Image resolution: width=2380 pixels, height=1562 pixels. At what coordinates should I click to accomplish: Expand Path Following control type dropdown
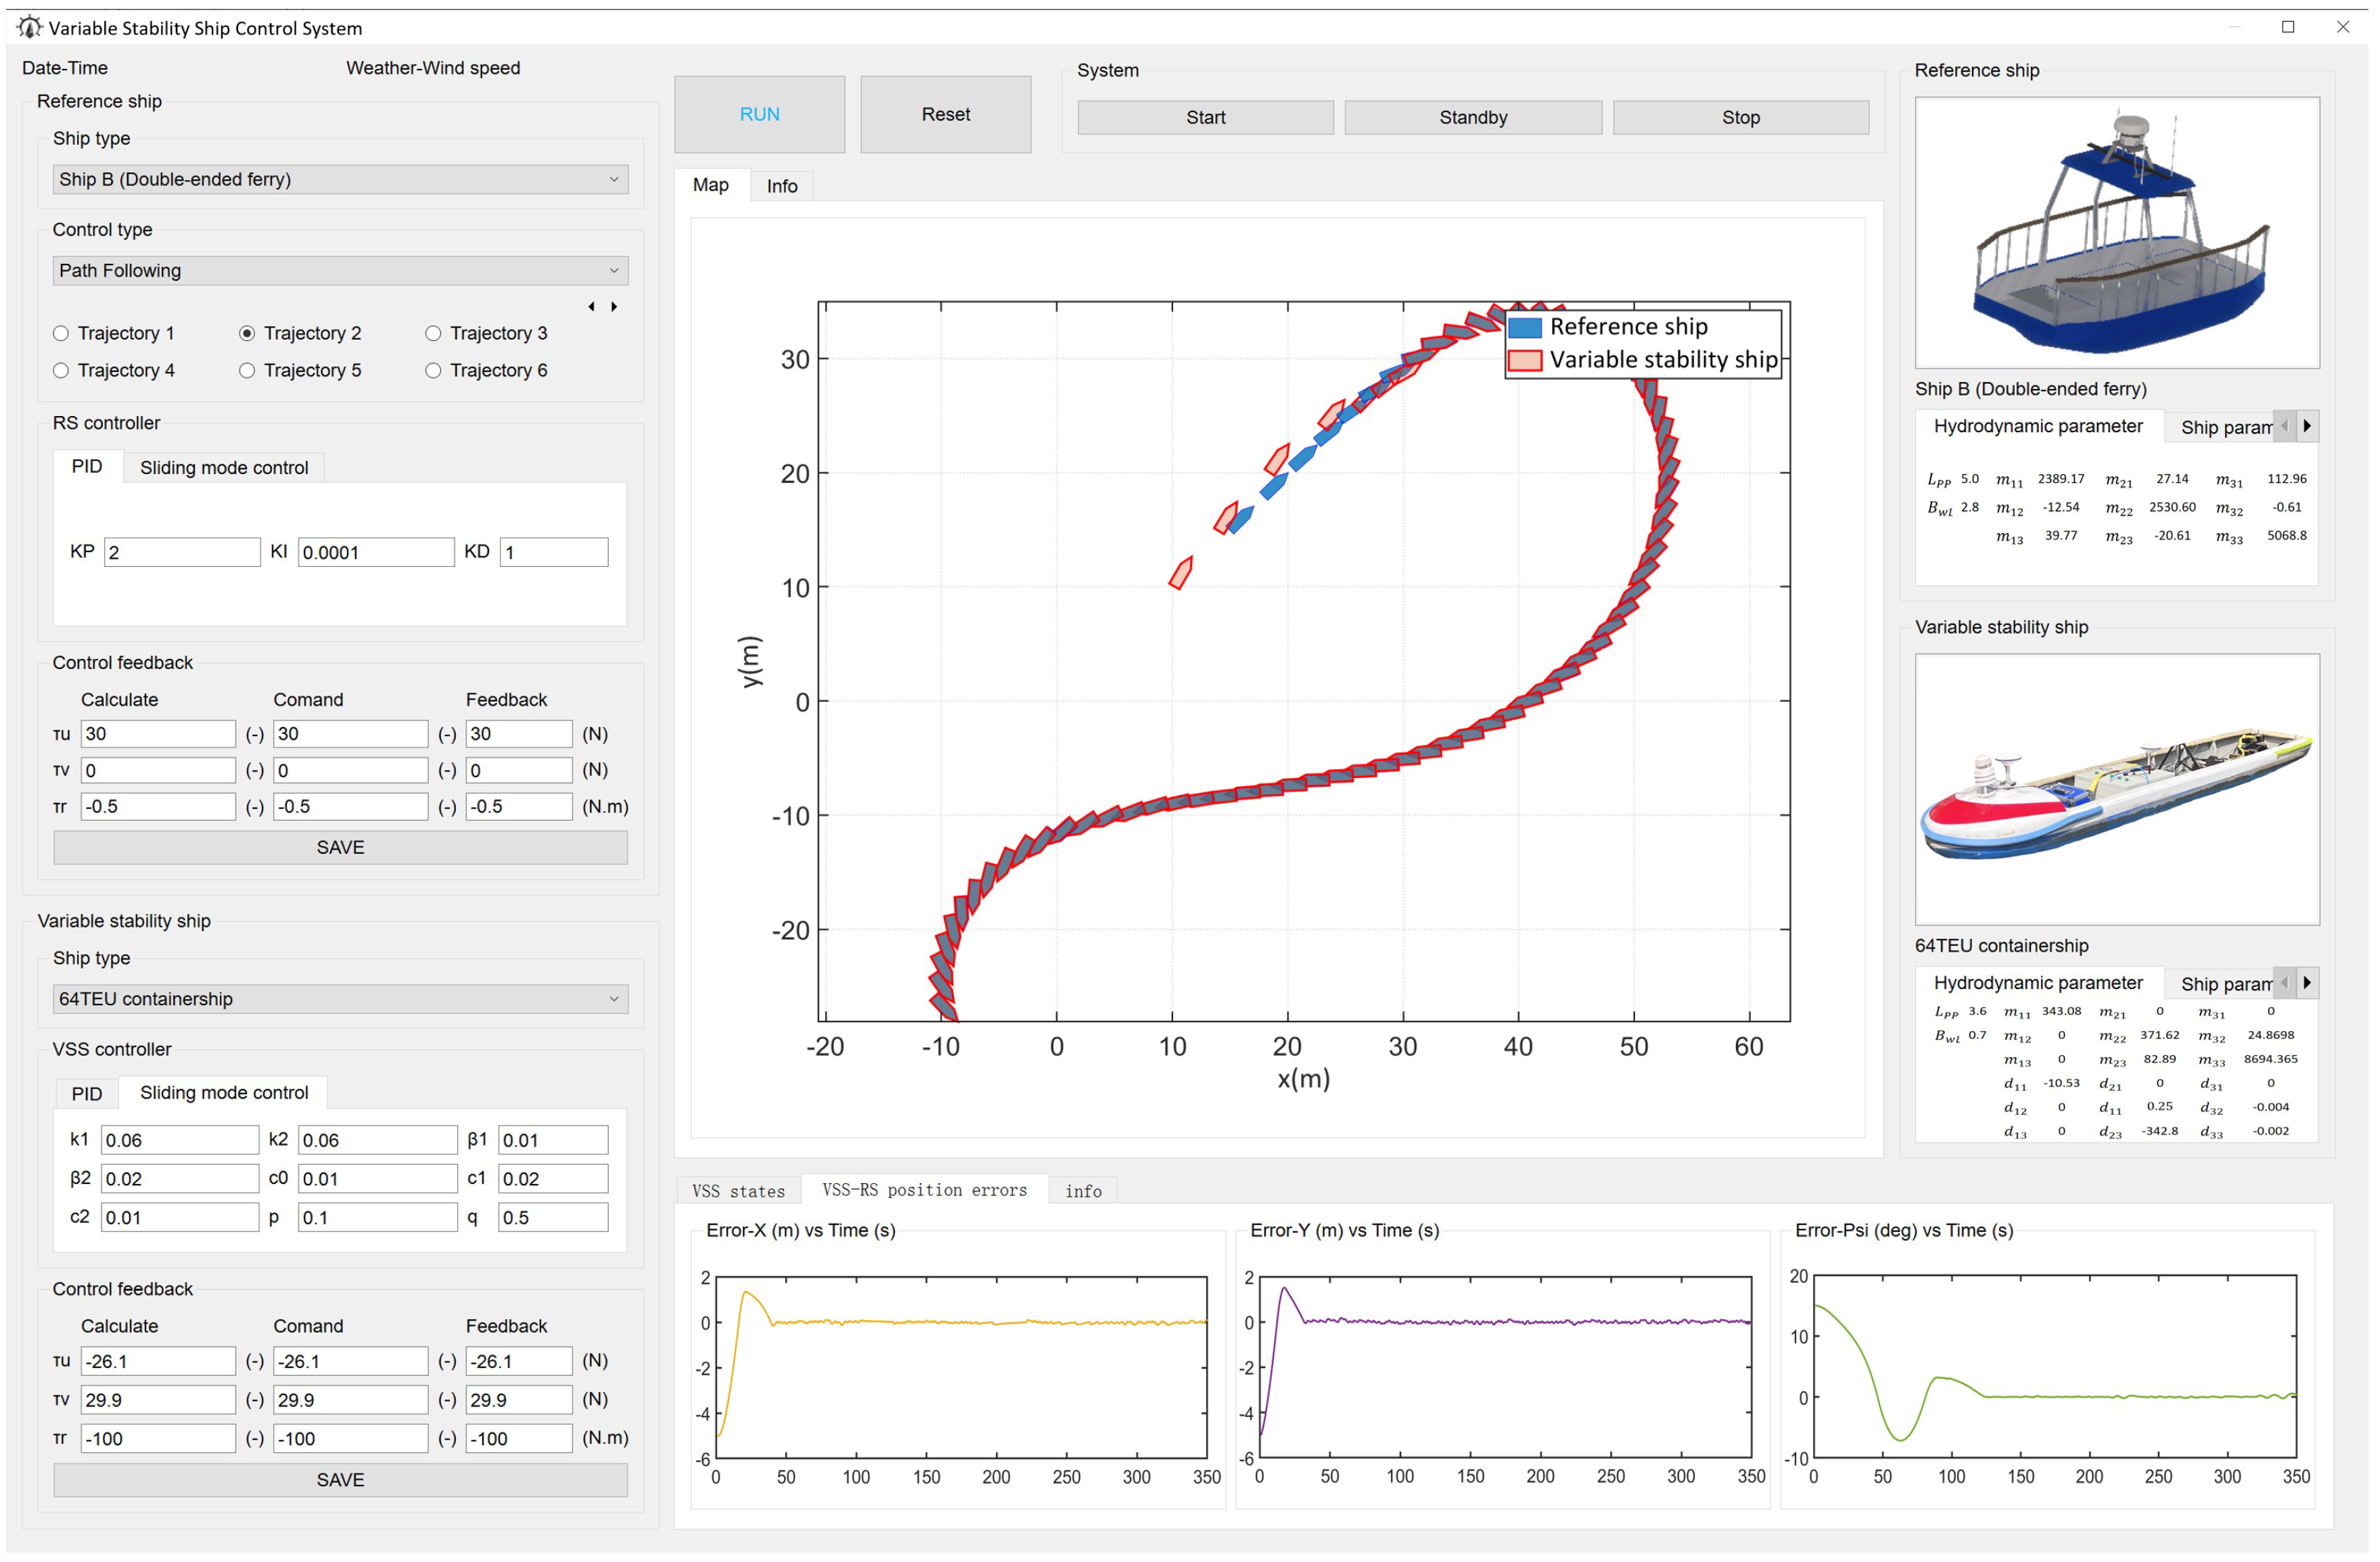click(x=340, y=271)
